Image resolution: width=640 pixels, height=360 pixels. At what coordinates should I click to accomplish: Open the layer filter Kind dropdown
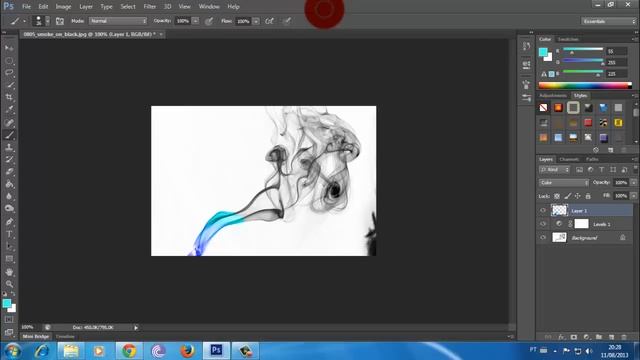(554, 169)
